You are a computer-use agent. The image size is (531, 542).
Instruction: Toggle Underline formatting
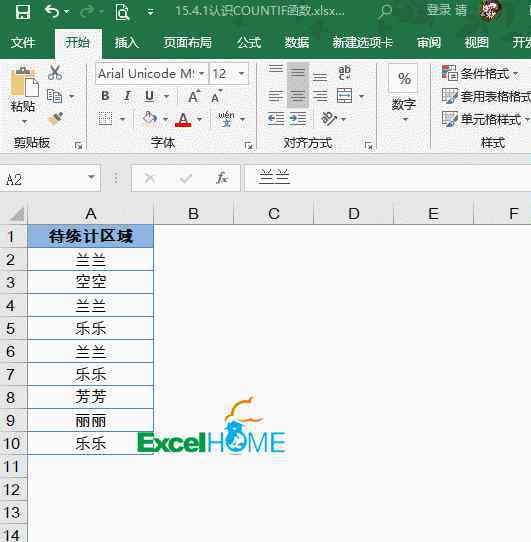pyautogui.click(x=149, y=96)
